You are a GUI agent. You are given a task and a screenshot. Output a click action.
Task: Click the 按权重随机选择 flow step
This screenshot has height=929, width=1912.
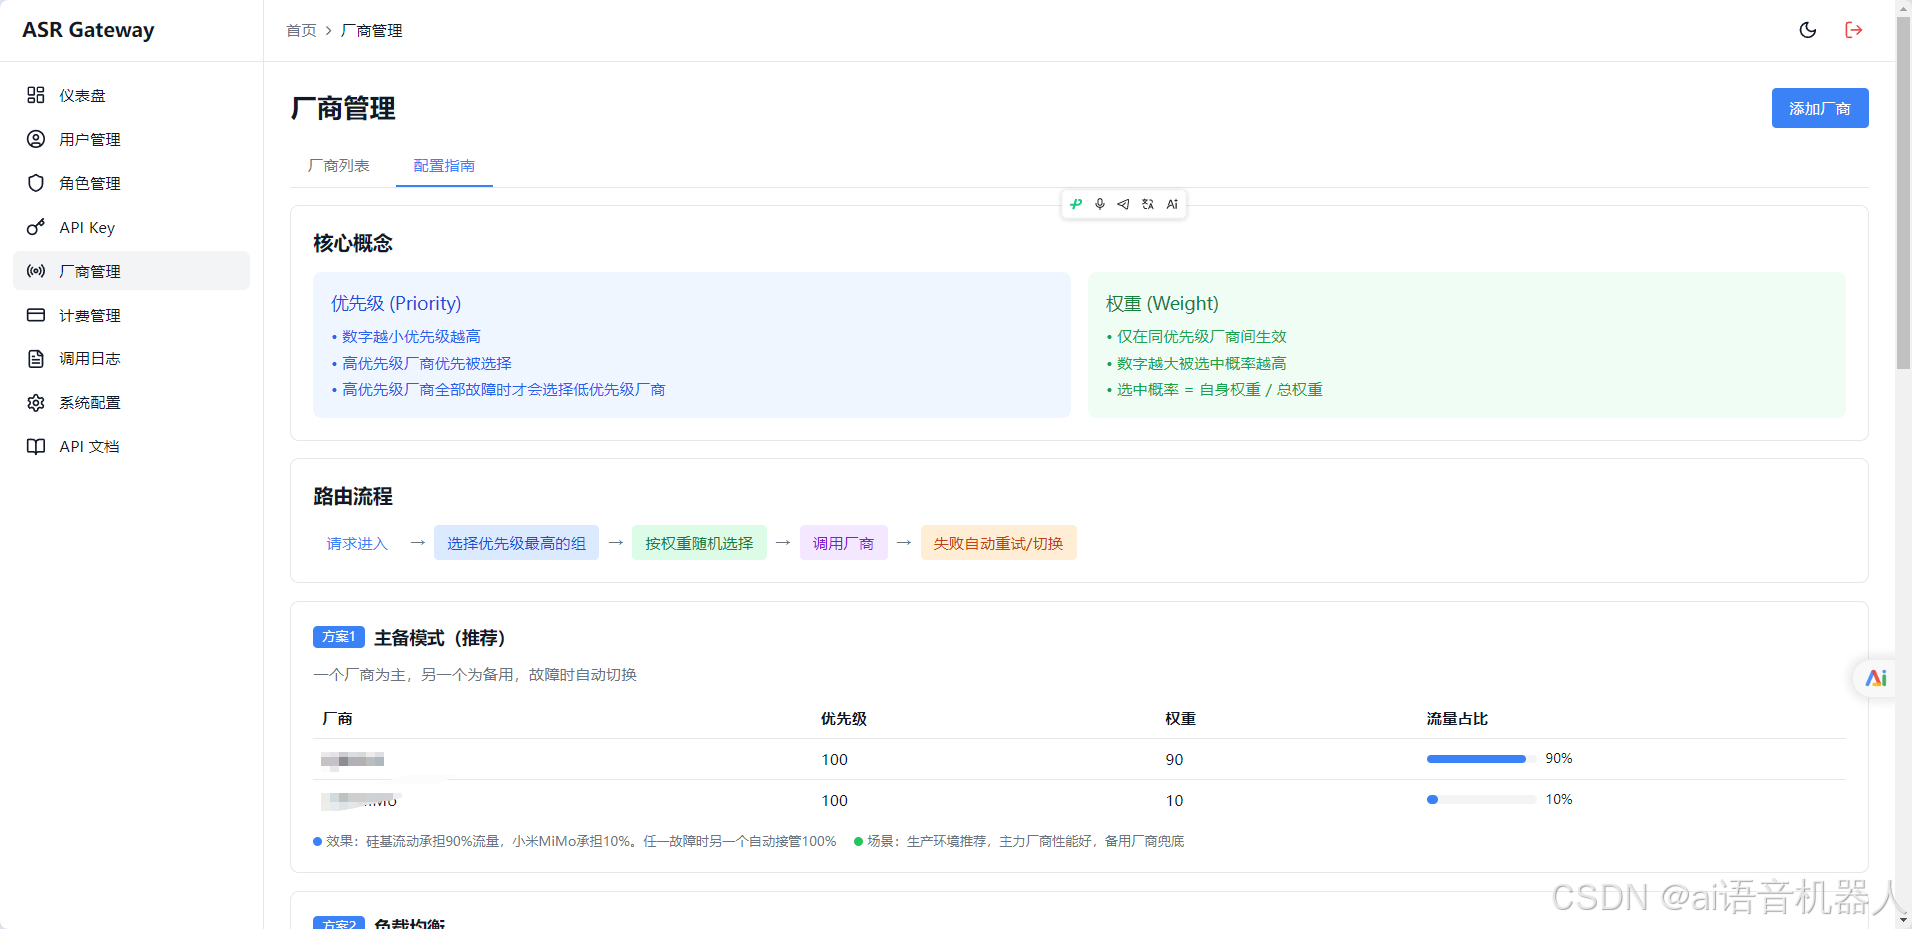coord(699,543)
